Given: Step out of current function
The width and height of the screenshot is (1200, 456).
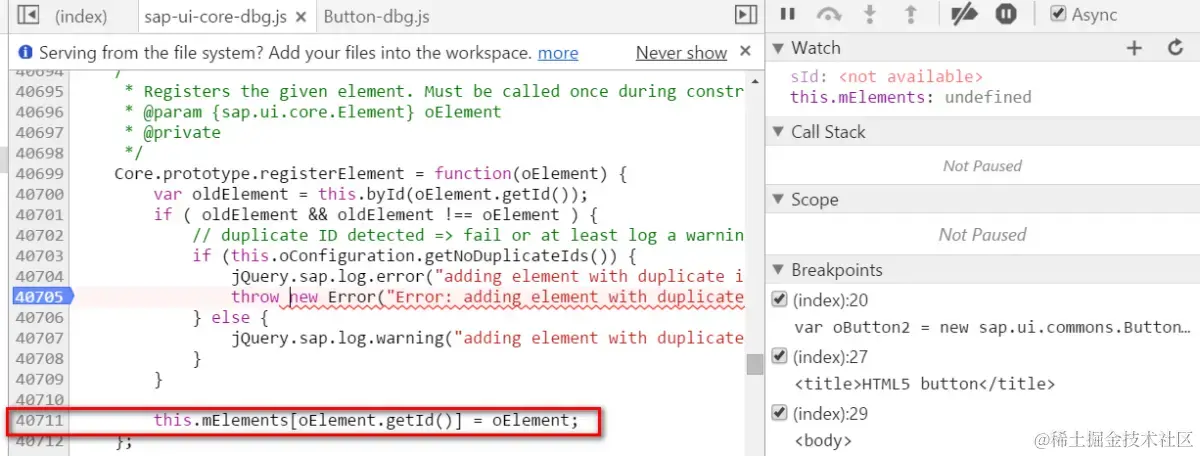Looking at the screenshot, I should click(x=910, y=14).
